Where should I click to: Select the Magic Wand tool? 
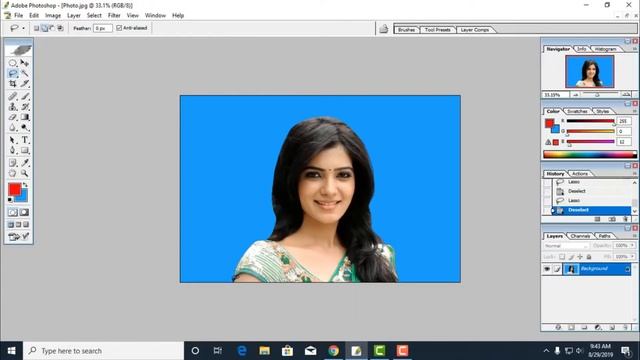25,73
